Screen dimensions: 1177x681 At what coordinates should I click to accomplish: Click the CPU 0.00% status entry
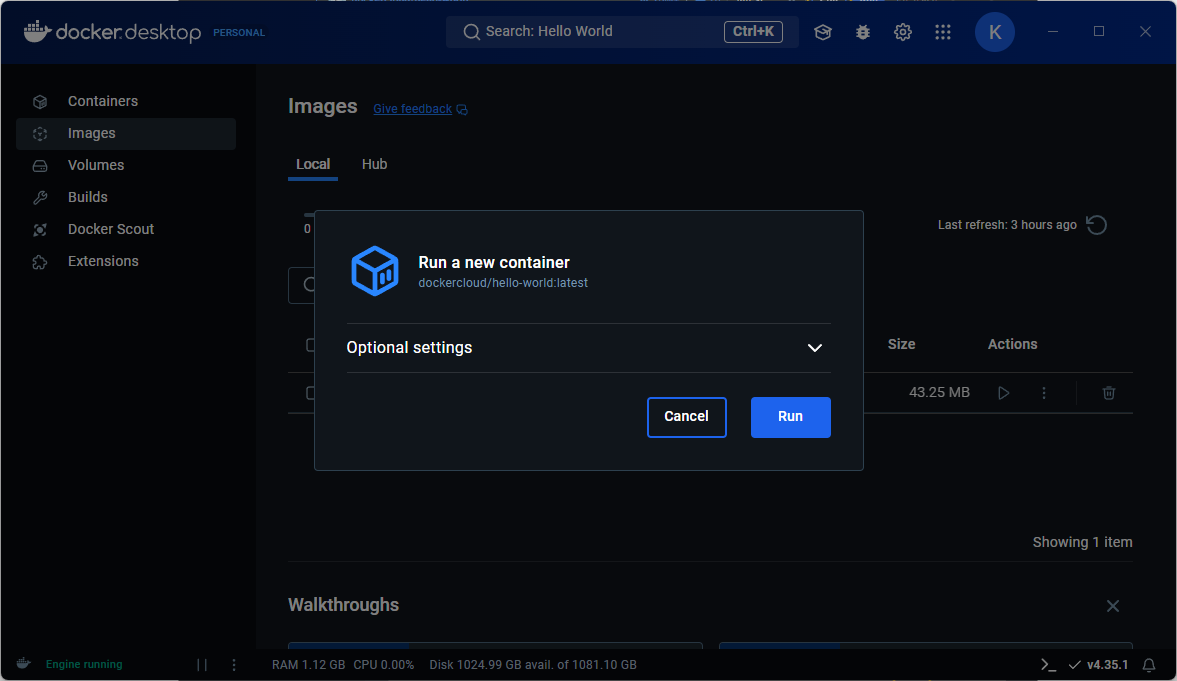384,665
